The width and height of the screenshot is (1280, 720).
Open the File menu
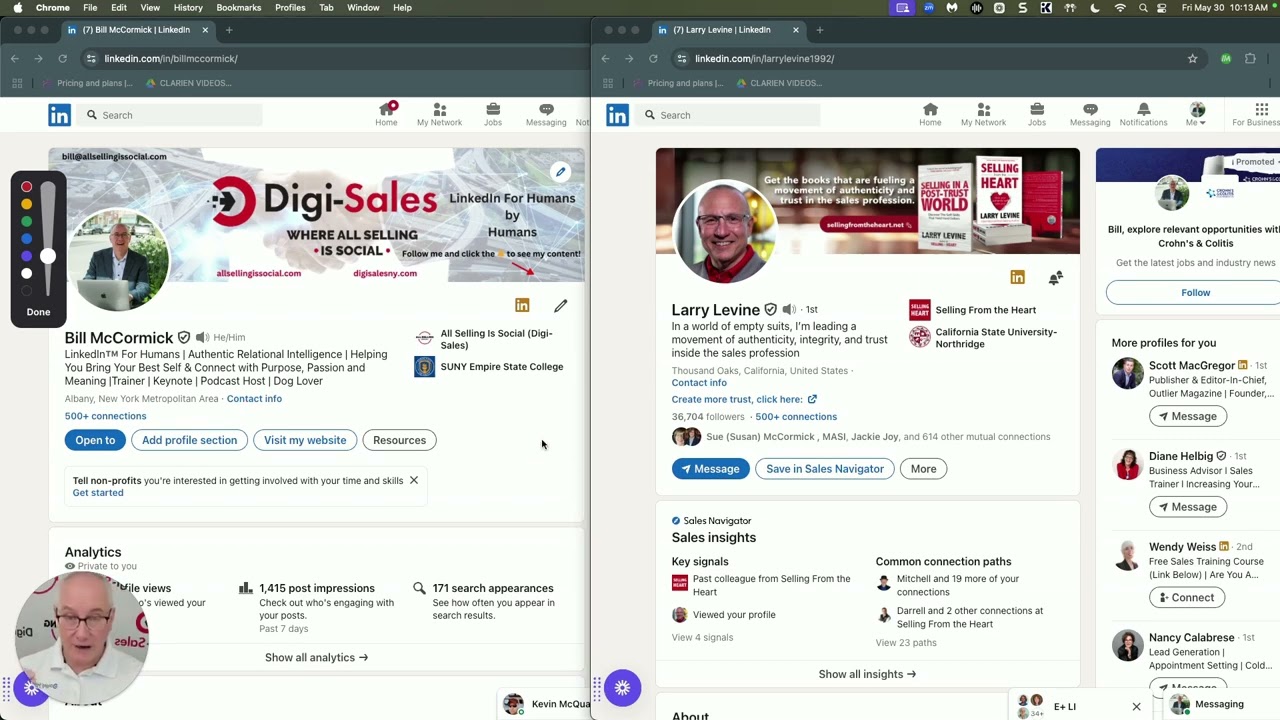[x=90, y=7]
